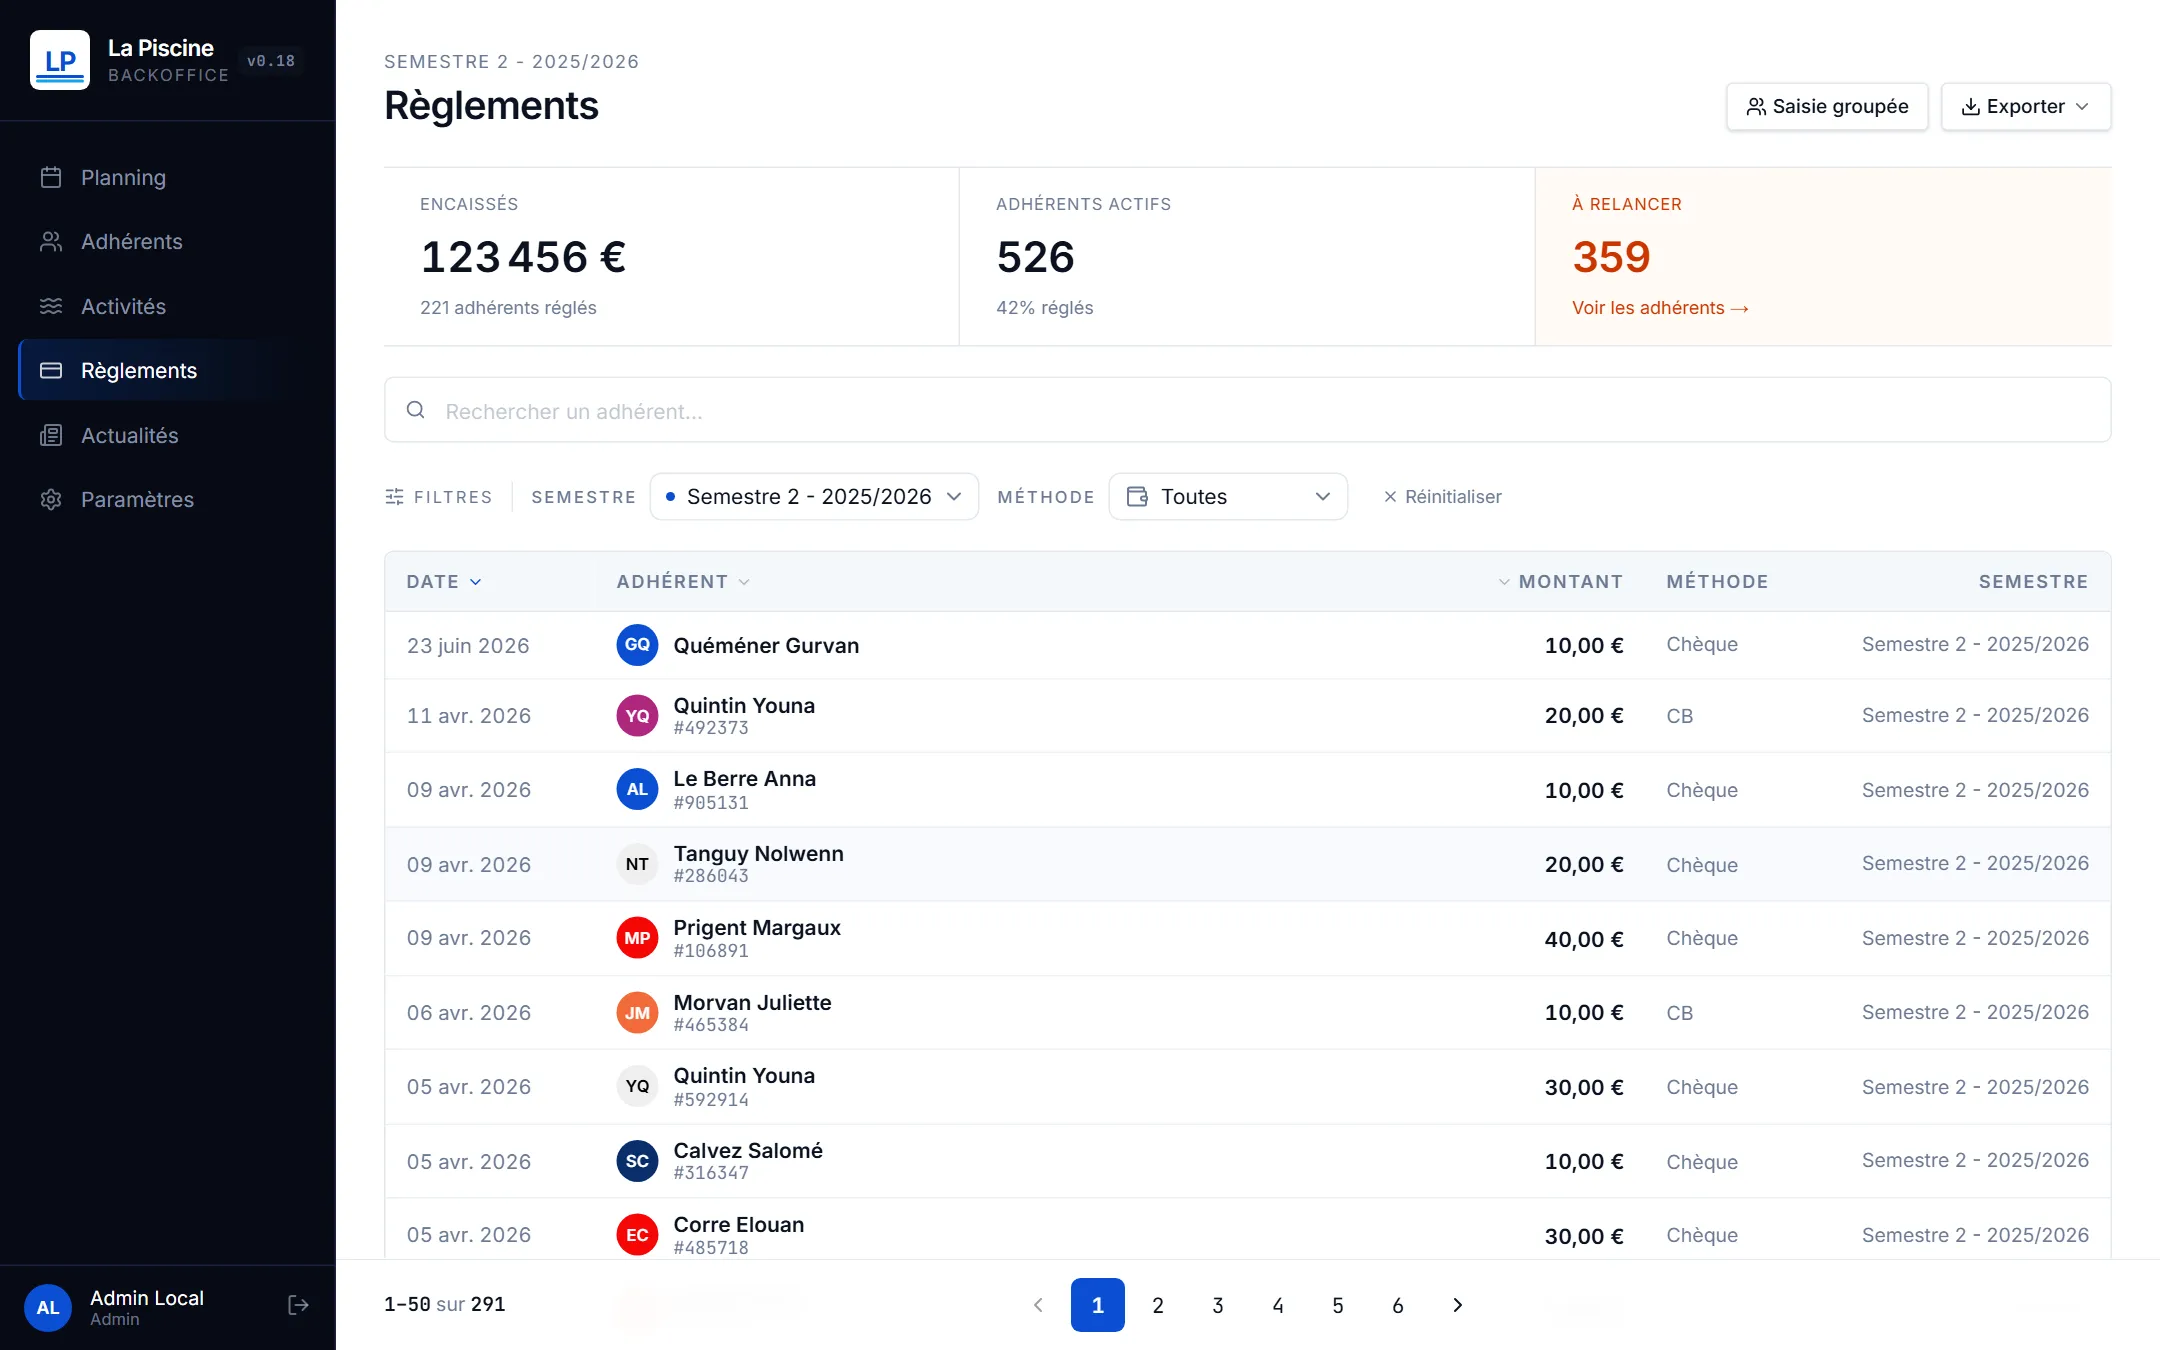This screenshot has width=2160, height=1350.
Task: Focus the Rechercher un adhérent search field
Action: pyautogui.click(x=1247, y=410)
